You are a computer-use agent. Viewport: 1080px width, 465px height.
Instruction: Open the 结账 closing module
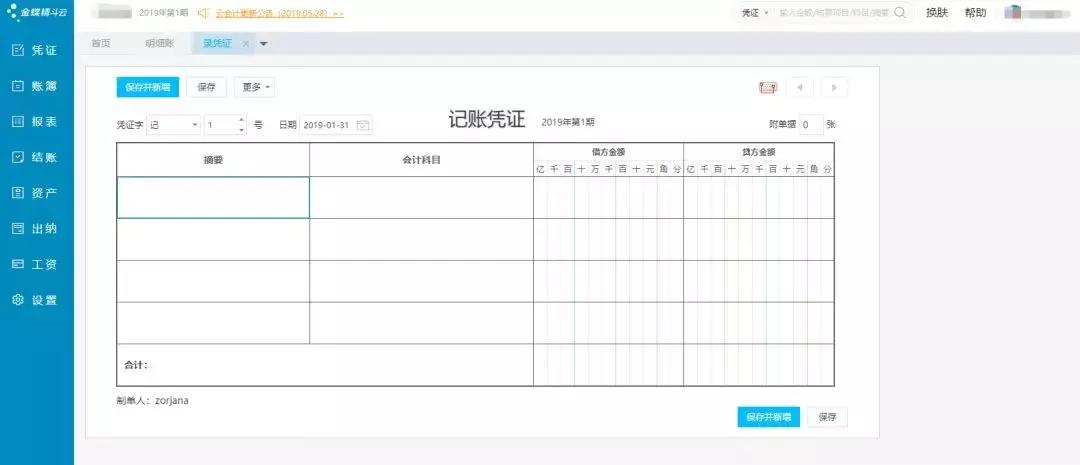[x=35, y=157]
